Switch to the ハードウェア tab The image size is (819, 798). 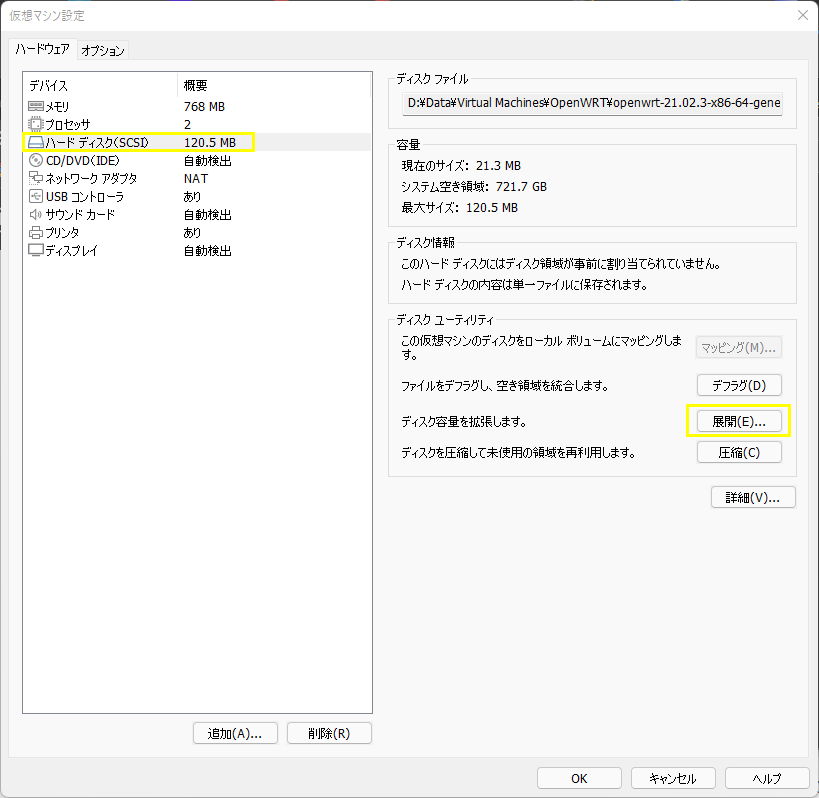tap(42, 49)
